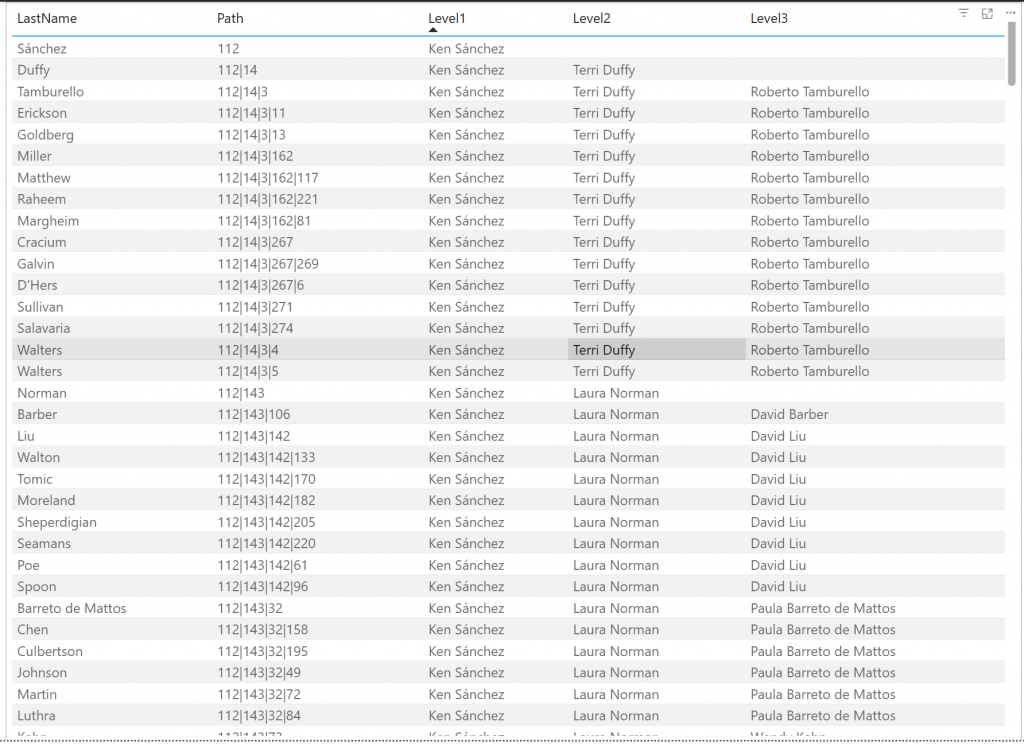Select Ken Sánchez in the Luthra row

tap(466, 716)
